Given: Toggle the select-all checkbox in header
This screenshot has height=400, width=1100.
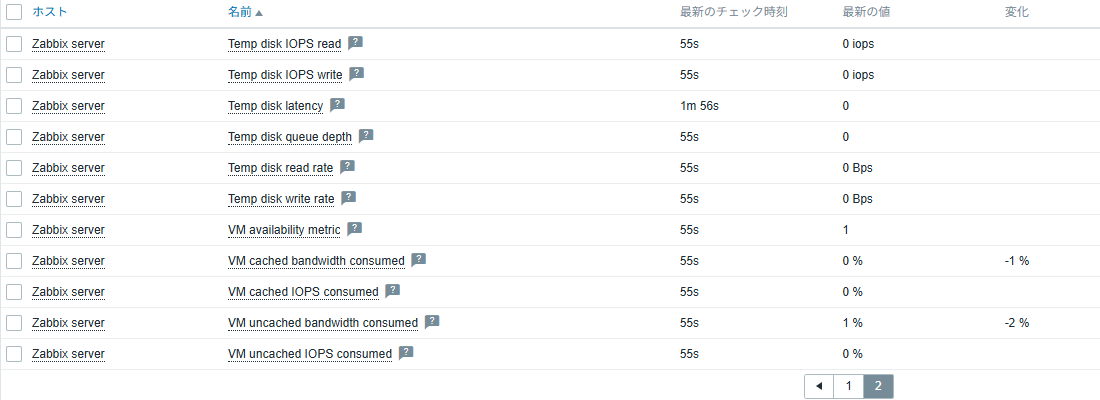Looking at the screenshot, I should (x=14, y=12).
